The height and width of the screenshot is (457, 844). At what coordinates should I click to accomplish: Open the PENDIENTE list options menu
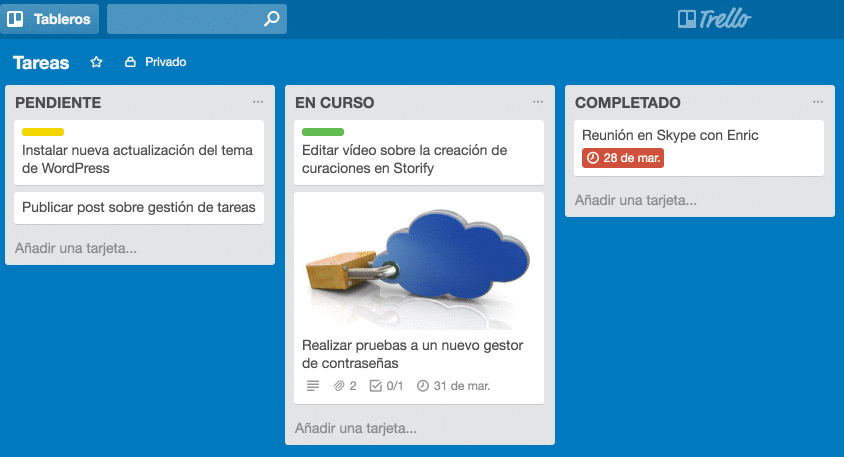tap(258, 102)
